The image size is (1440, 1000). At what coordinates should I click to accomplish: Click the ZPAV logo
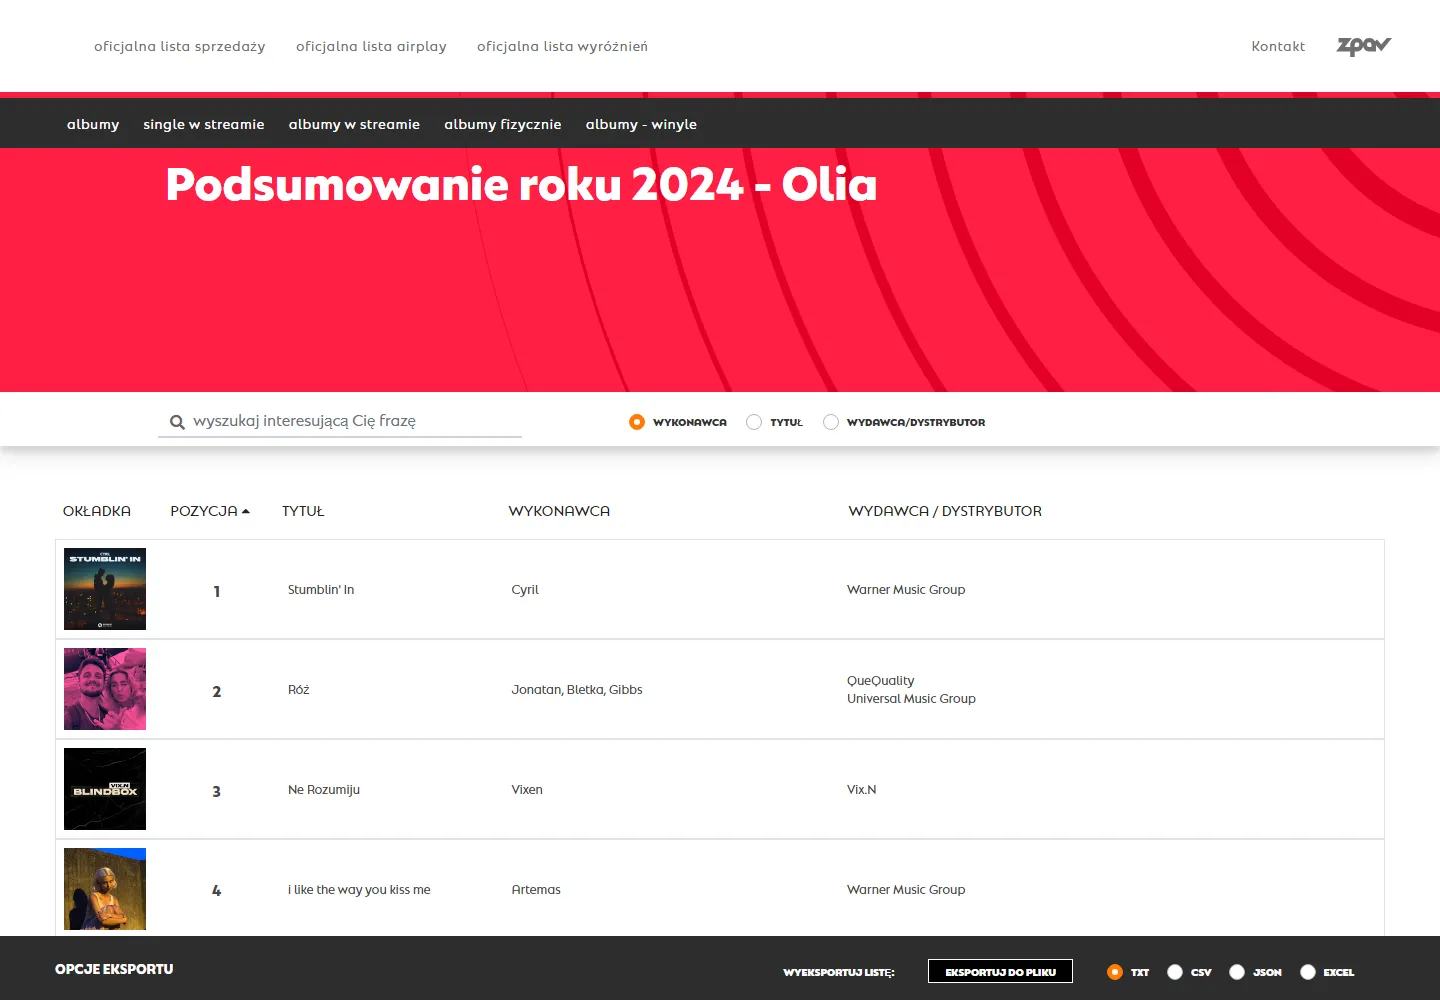click(x=1364, y=46)
